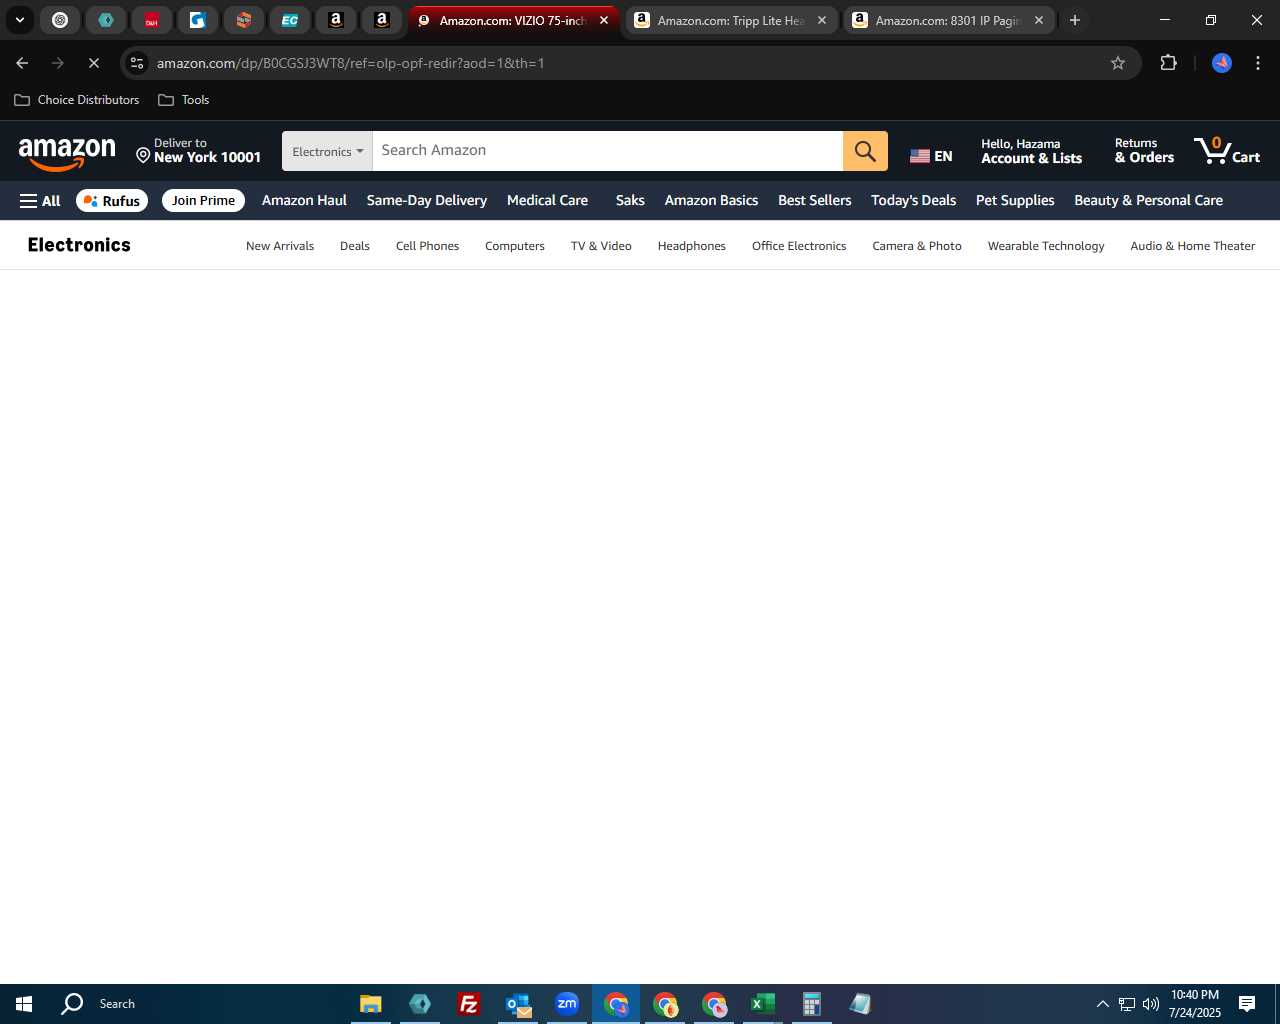Bookmark this page with the star
The image size is (1280, 1024).
pyautogui.click(x=1118, y=63)
